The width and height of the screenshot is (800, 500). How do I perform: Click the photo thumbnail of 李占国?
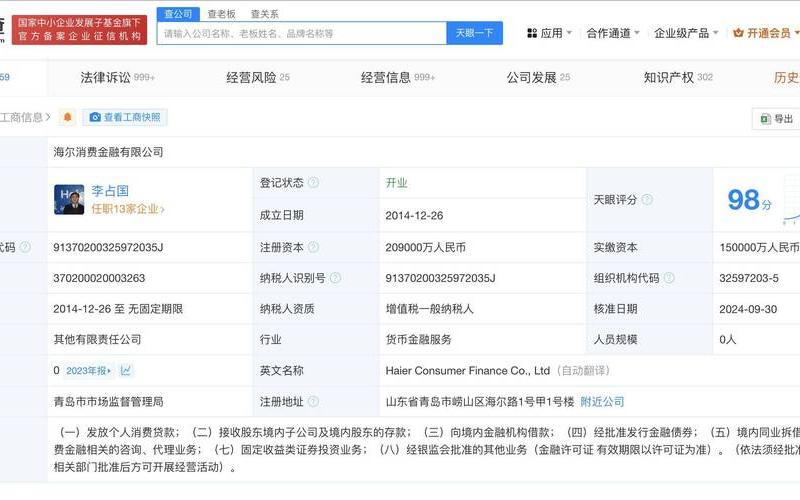click(69, 199)
